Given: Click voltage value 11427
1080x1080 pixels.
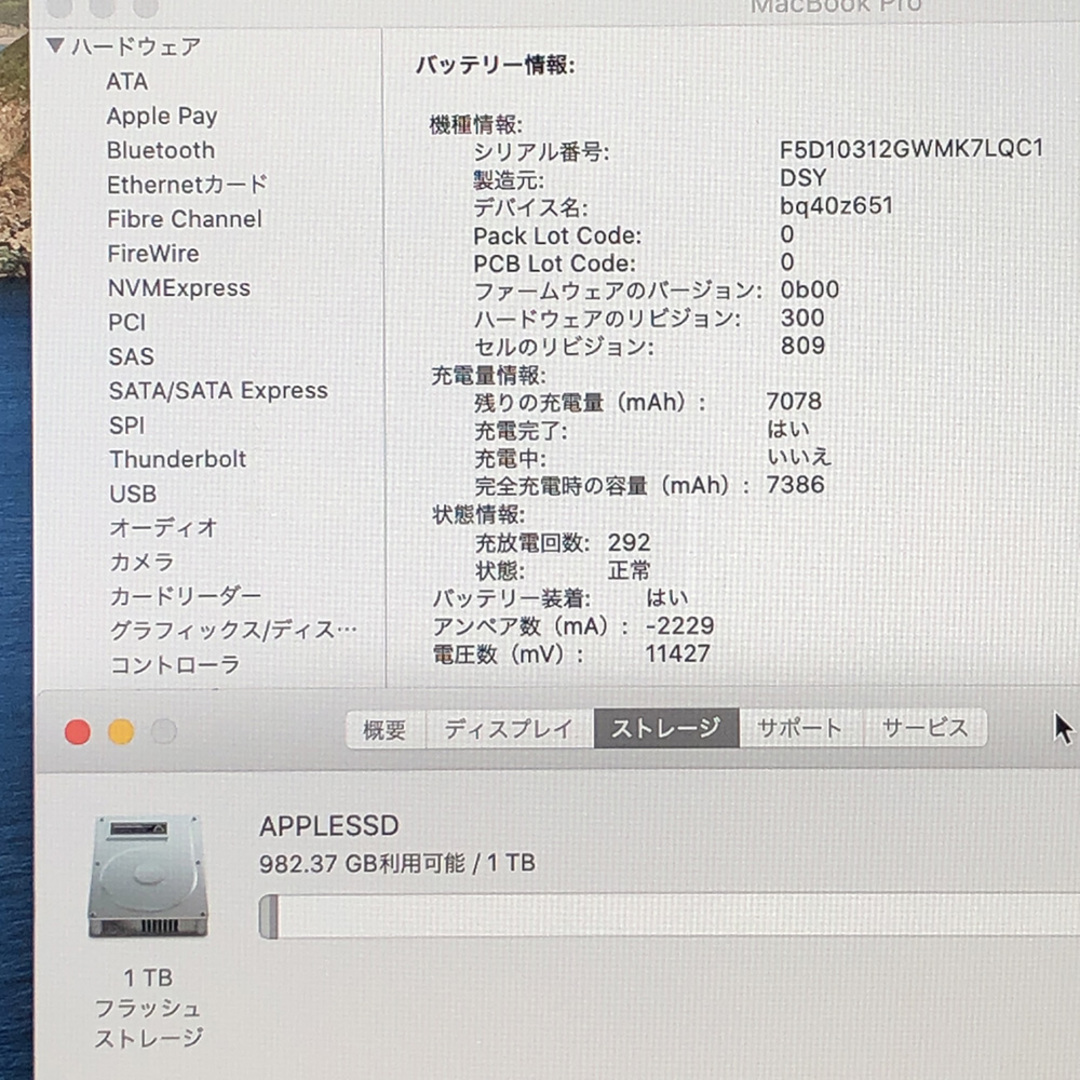Looking at the screenshot, I should tap(678, 654).
